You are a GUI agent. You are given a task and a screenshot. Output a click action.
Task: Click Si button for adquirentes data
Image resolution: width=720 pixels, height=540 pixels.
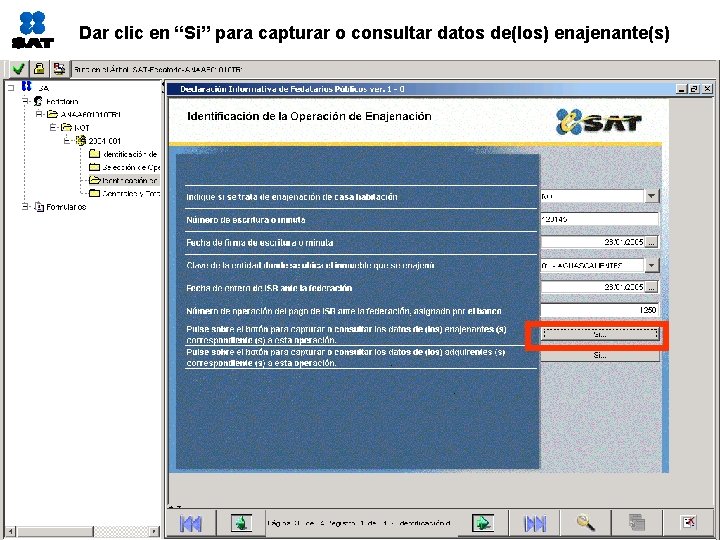tap(601, 355)
